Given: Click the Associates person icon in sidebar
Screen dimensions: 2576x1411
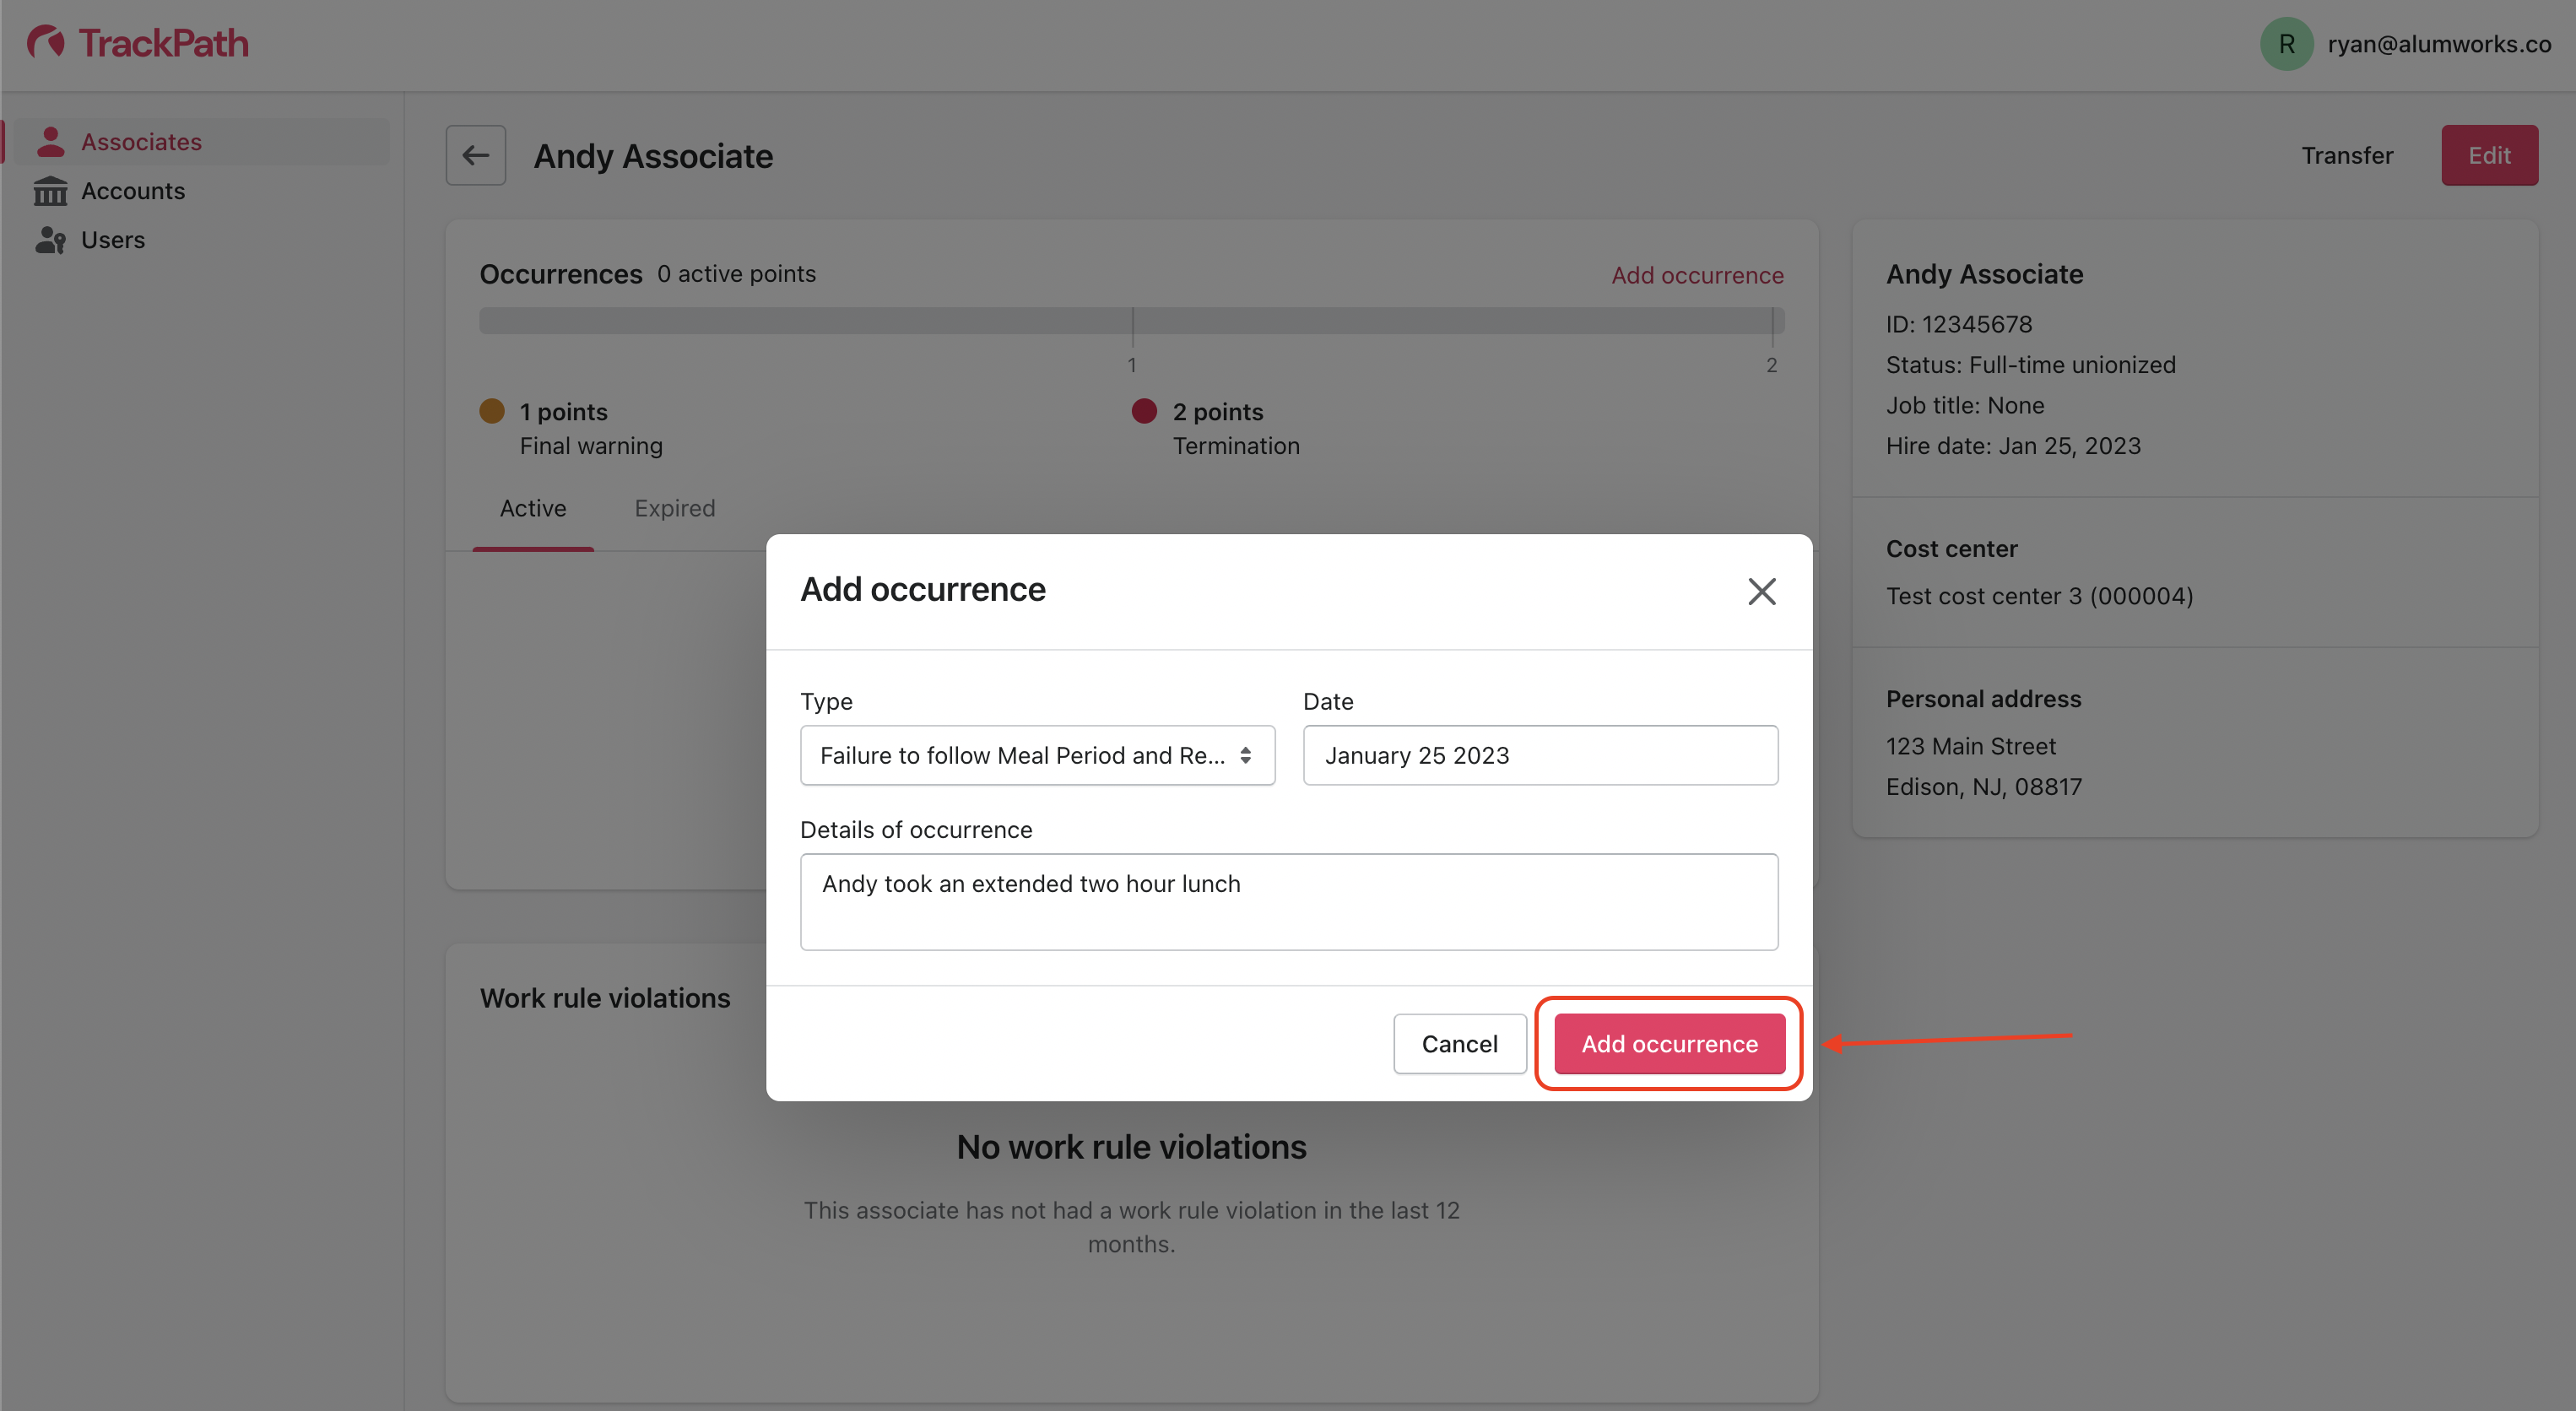Looking at the screenshot, I should click(x=50, y=142).
